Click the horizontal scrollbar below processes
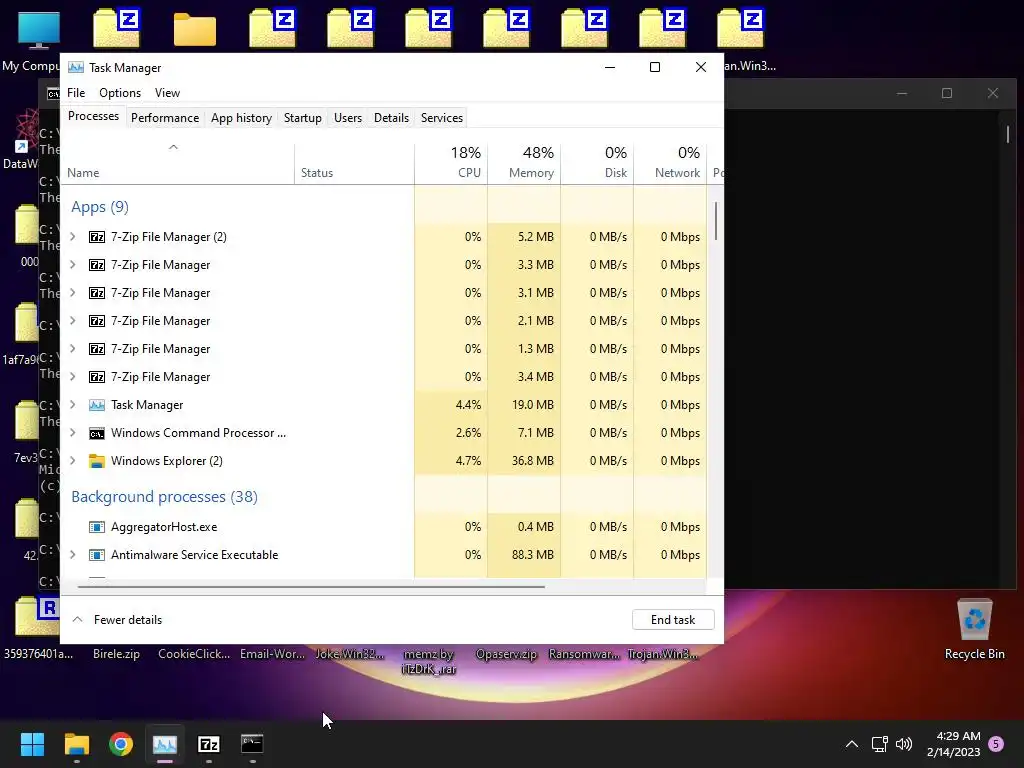Viewport: 1024px width, 768px height. (312, 587)
